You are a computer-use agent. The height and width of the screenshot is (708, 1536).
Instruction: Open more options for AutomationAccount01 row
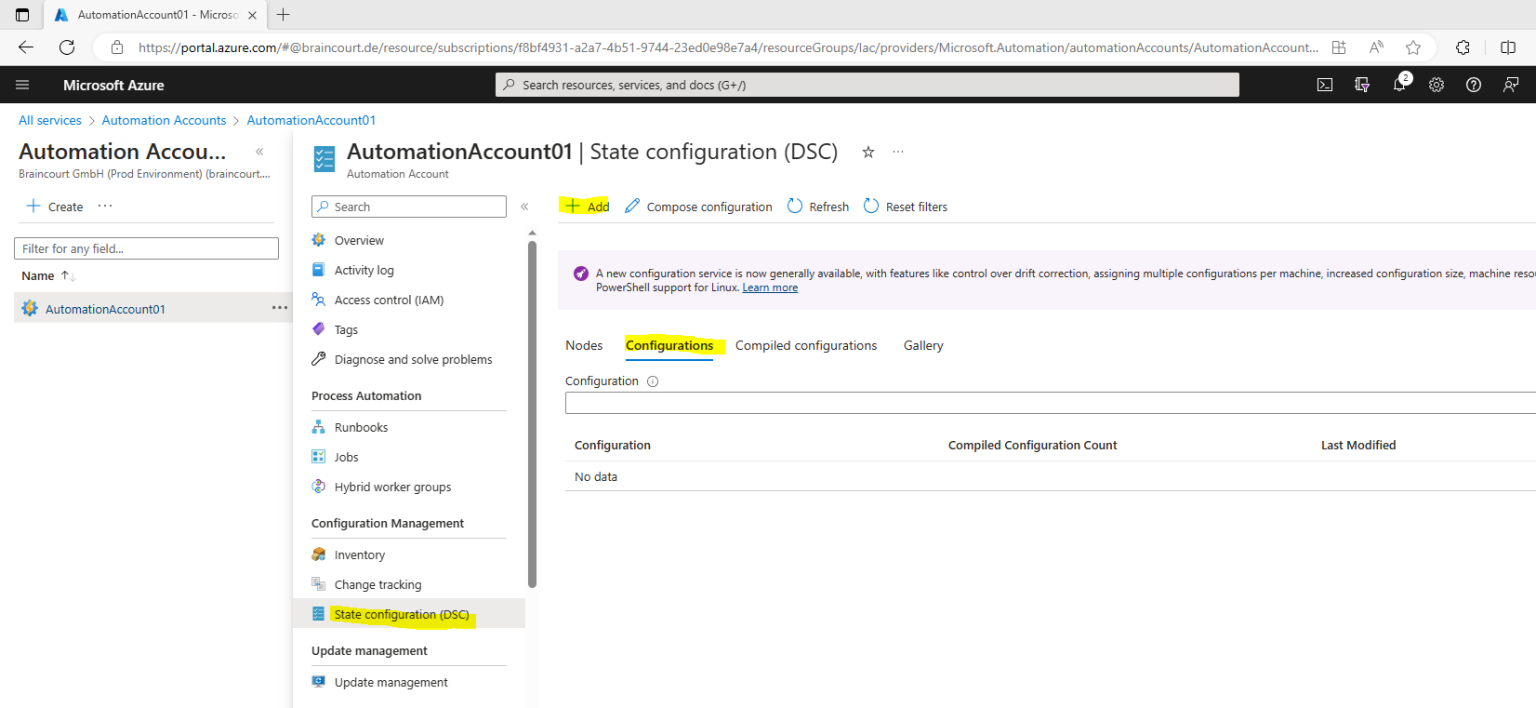pyautogui.click(x=278, y=308)
